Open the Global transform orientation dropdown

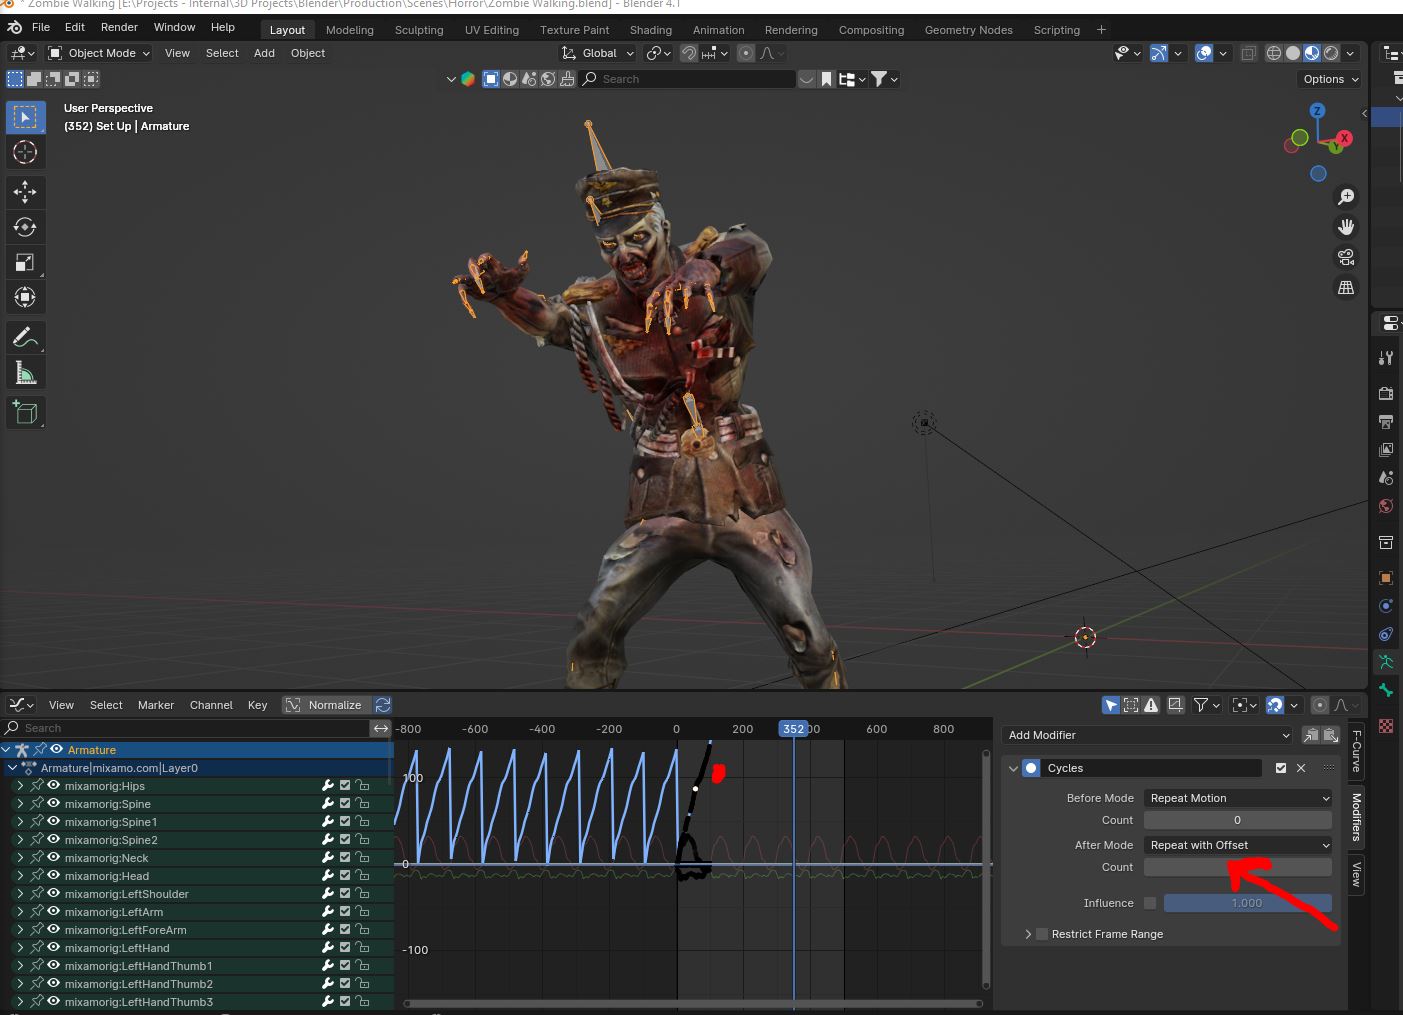pos(598,53)
